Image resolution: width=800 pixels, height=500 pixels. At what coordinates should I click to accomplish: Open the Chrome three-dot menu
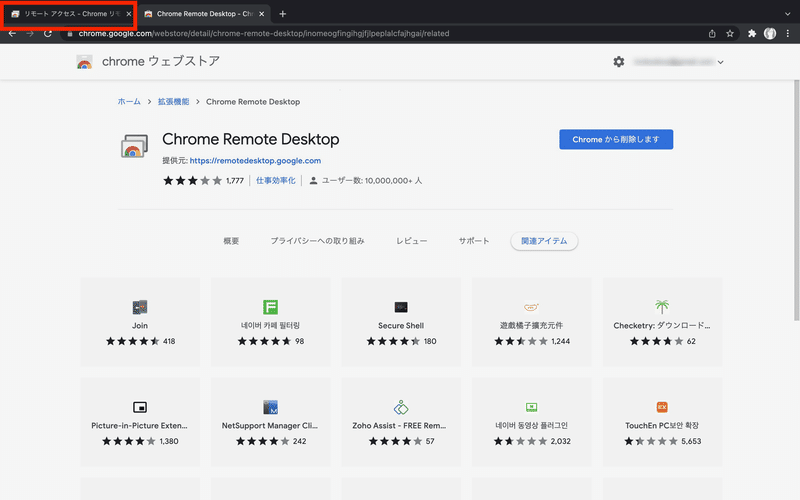[x=788, y=34]
